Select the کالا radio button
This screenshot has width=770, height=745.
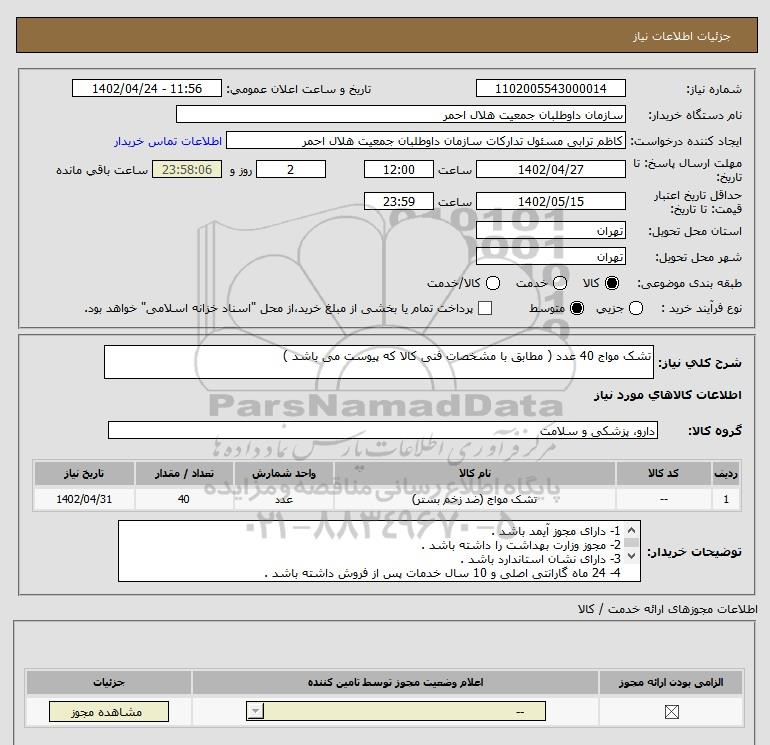pos(612,283)
